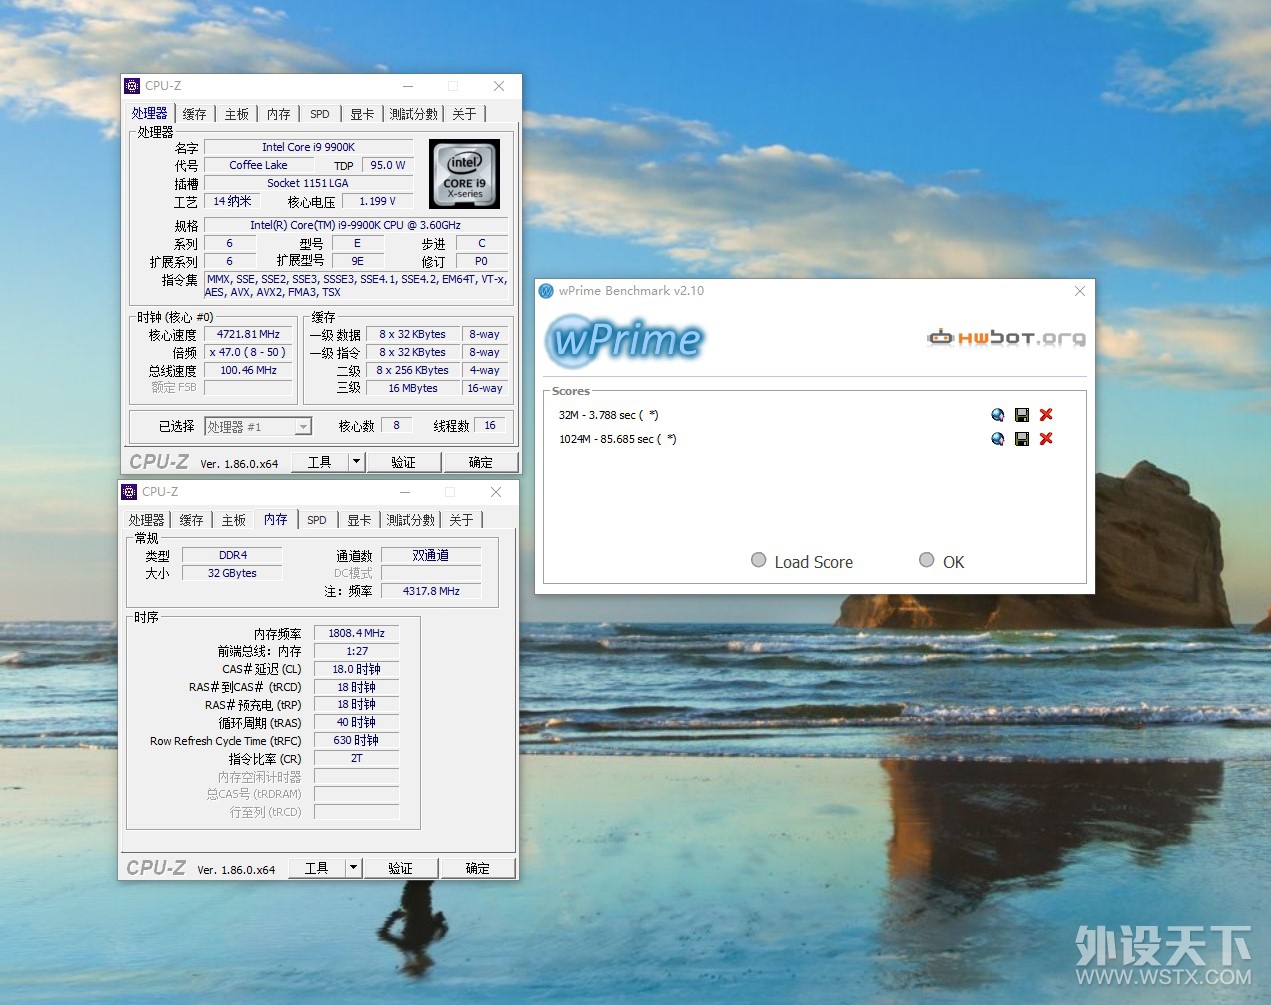Click the 1:27 FSB:DRAM ratio value
The image size is (1271, 1005).
coord(357,651)
